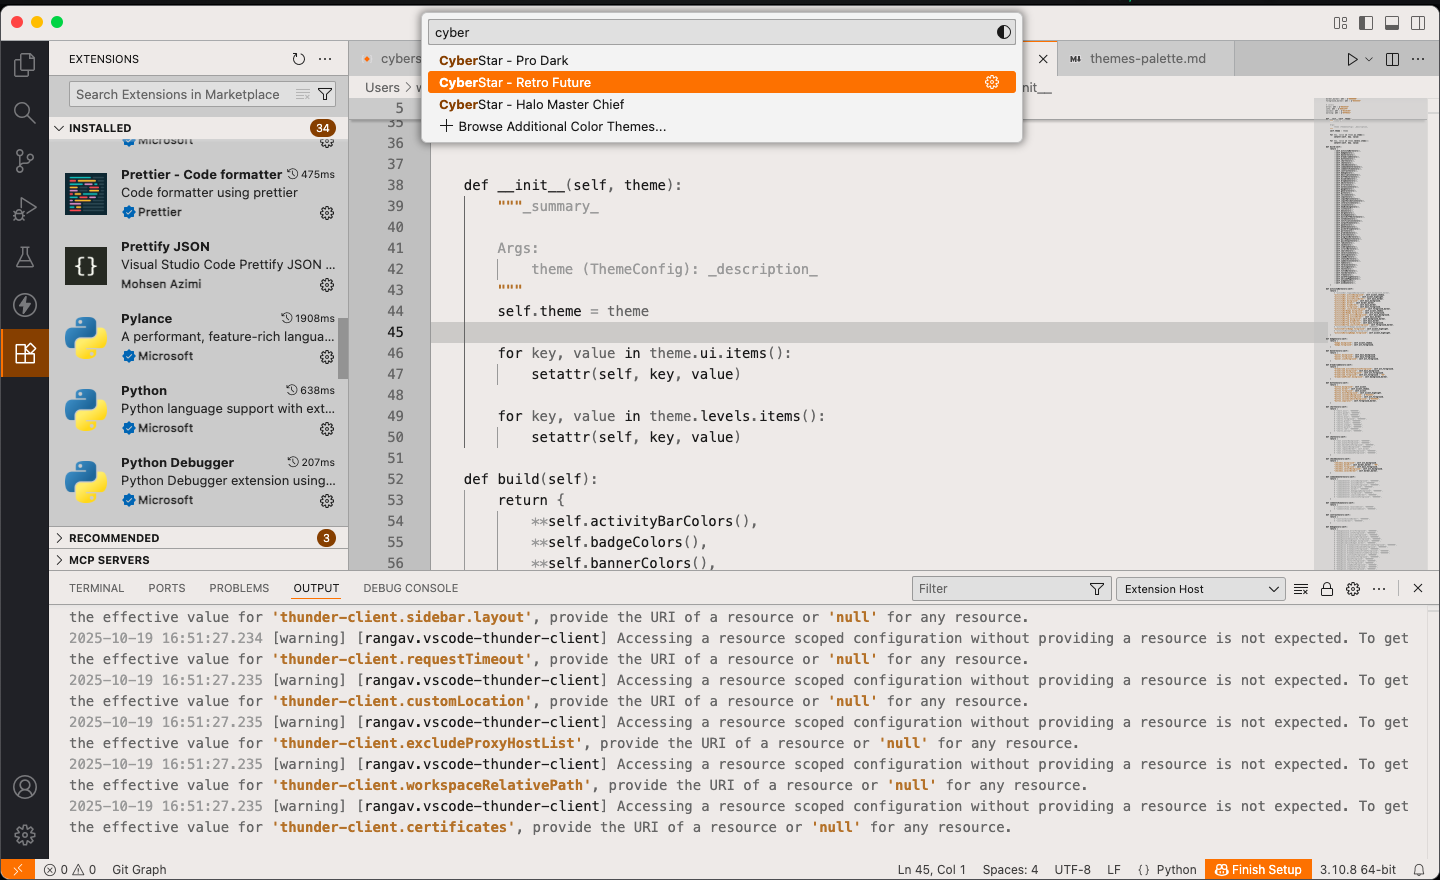Open Pylance extension manage gear

pyautogui.click(x=327, y=357)
